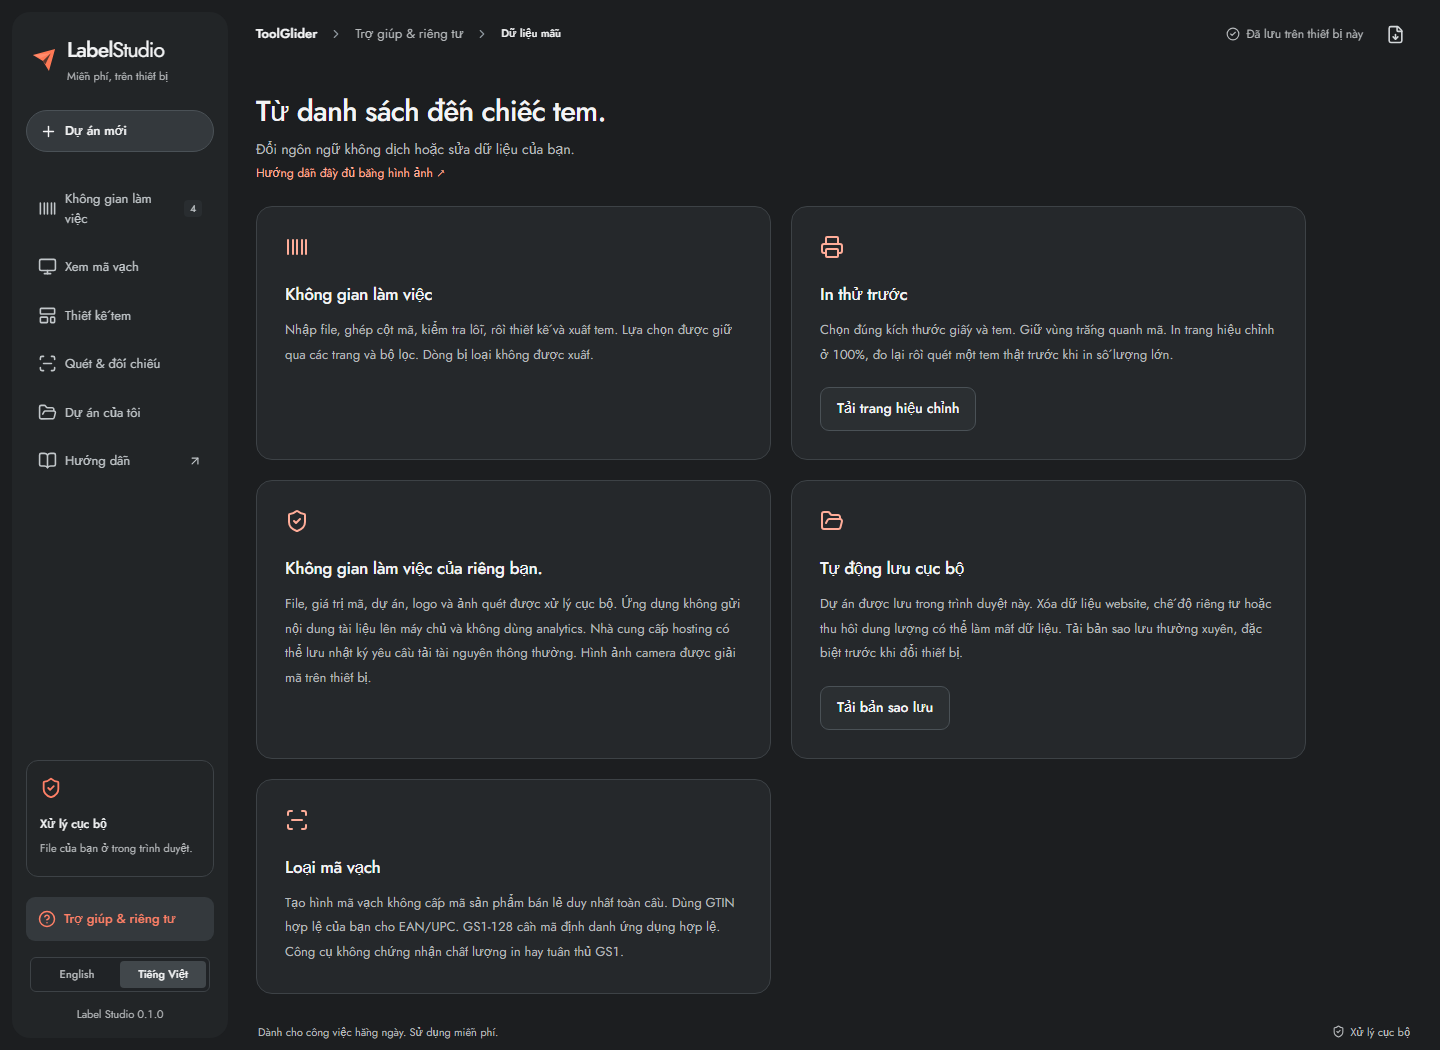
Task: Click the scan frame icon in Loại mã vạch card
Action: [x=297, y=820]
